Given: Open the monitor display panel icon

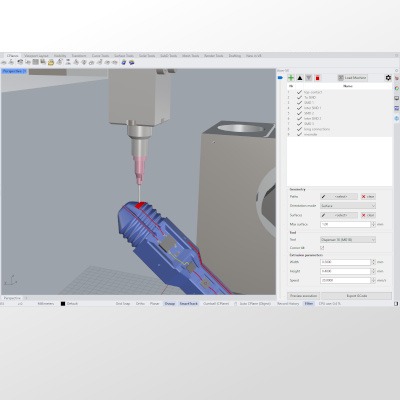Looking at the screenshot, I should (x=397, y=98).
